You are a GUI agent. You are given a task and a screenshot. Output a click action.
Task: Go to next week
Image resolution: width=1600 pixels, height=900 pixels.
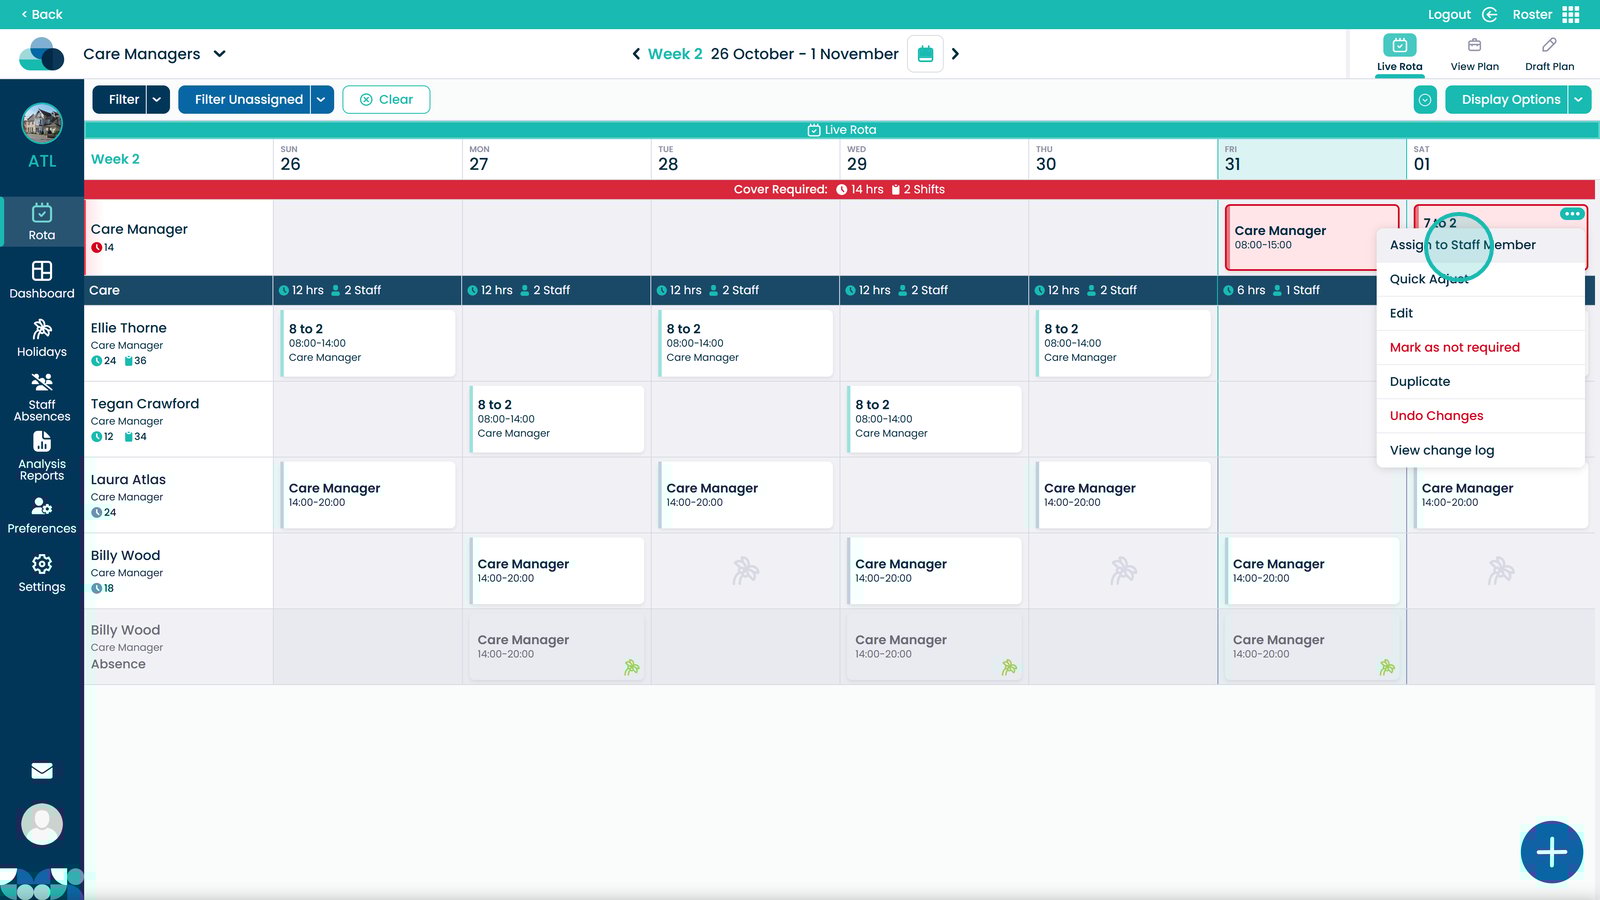click(x=955, y=54)
